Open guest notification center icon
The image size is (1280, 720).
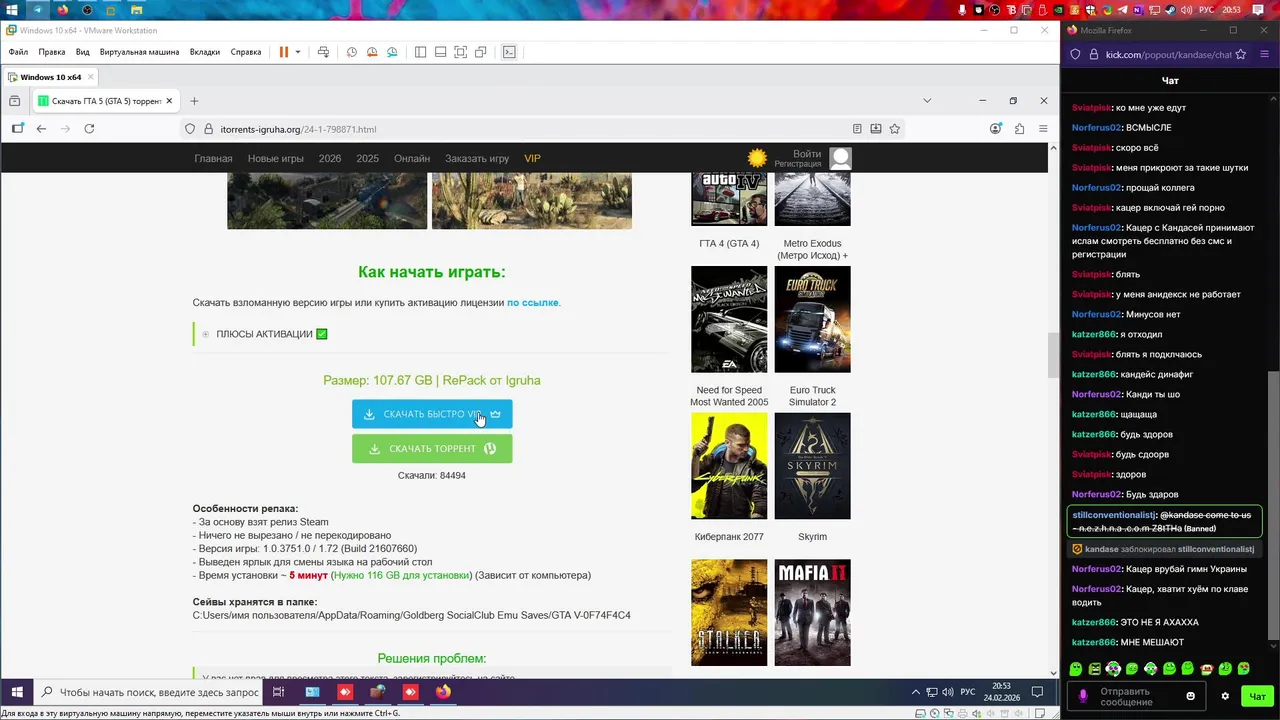coord(1038,692)
